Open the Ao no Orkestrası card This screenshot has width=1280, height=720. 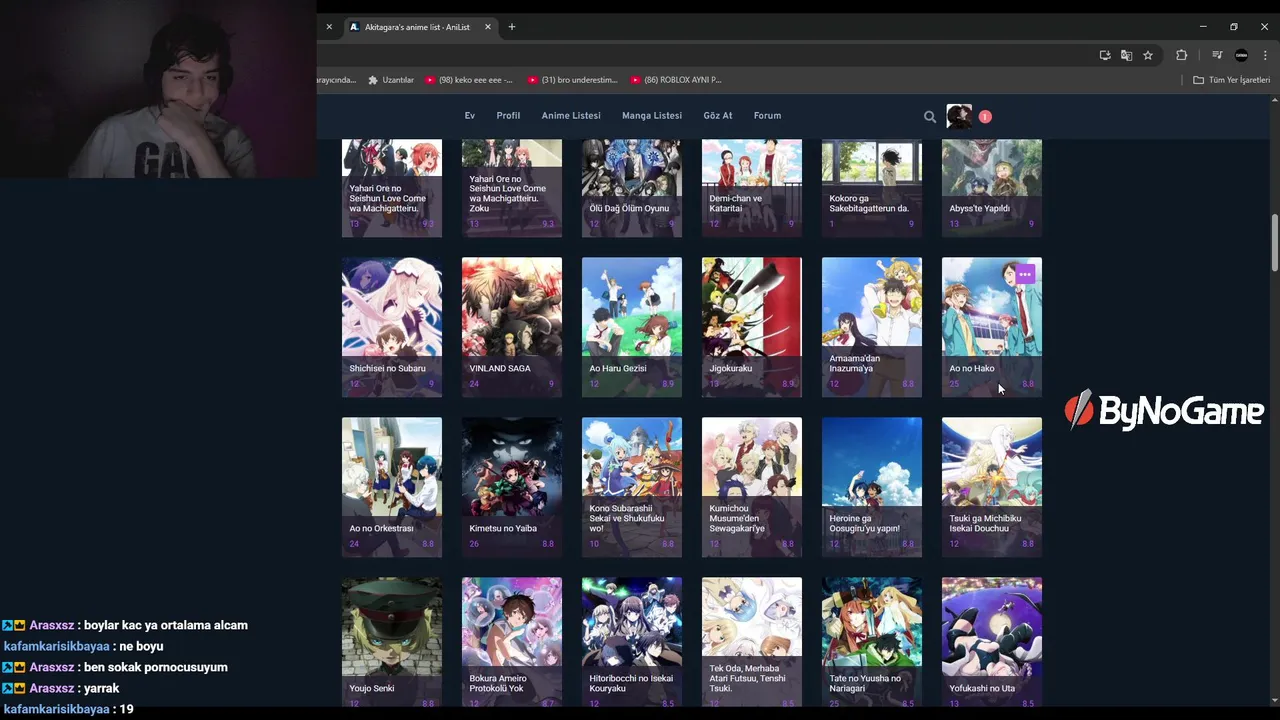(392, 487)
